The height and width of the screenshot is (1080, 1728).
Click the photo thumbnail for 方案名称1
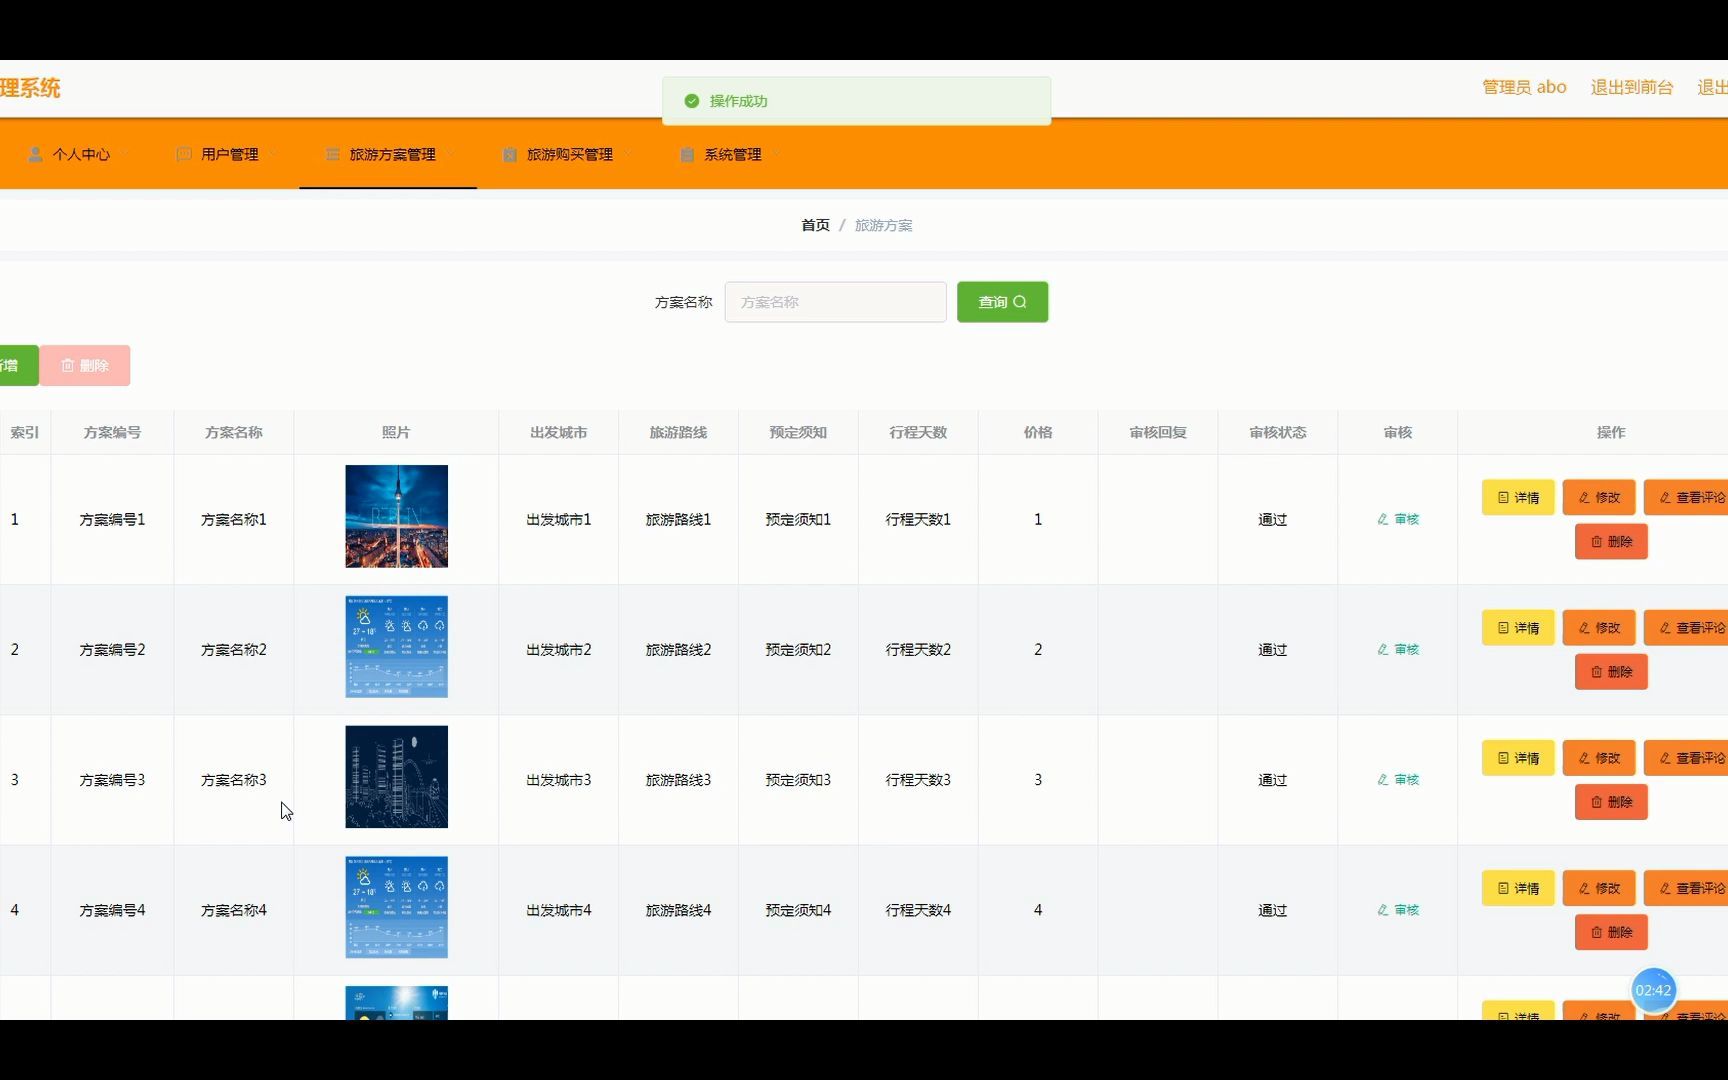click(396, 516)
